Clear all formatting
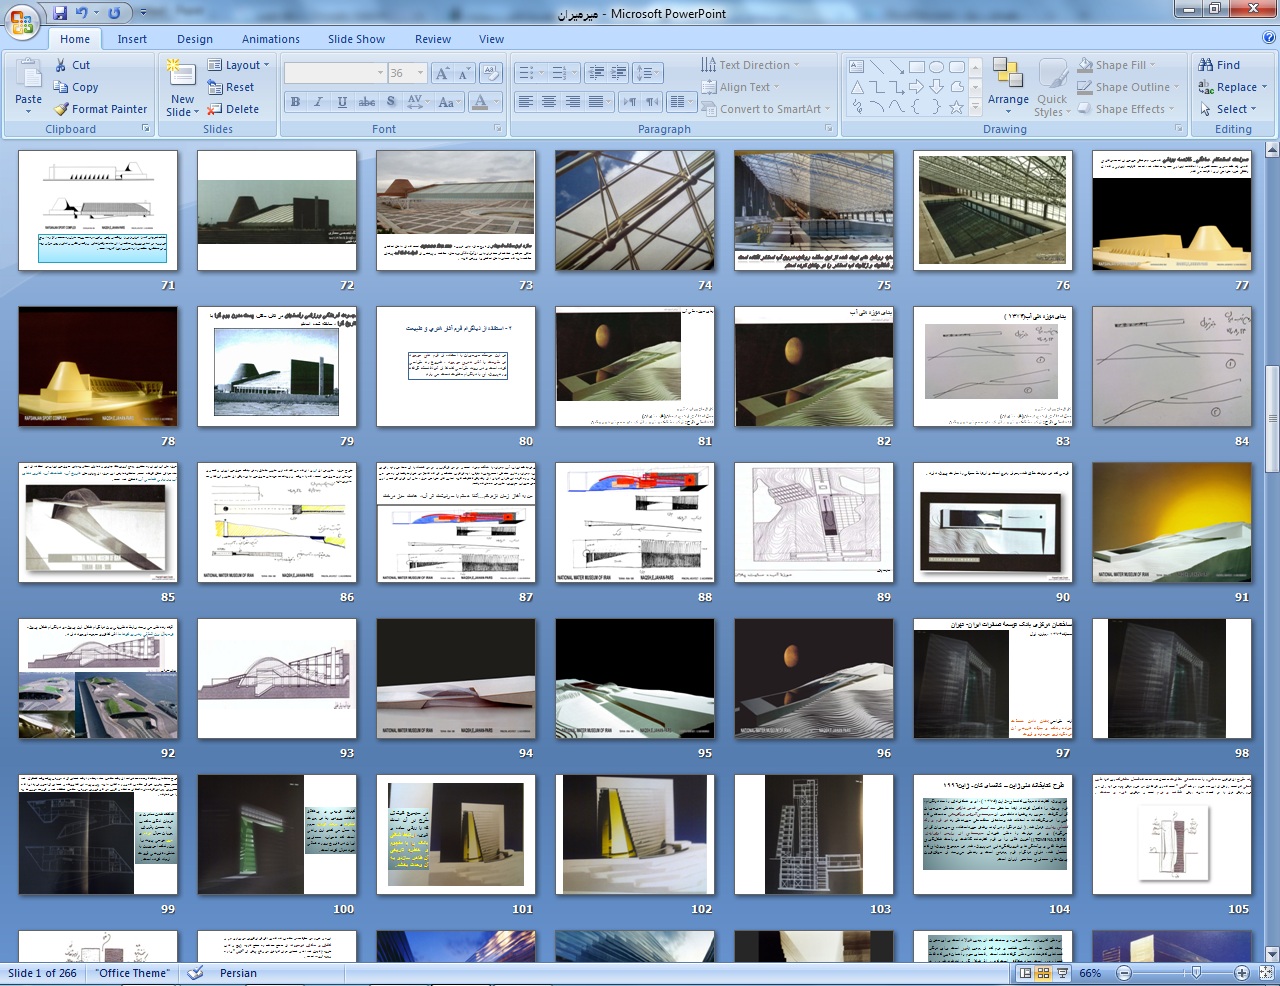This screenshot has width=1280, height=986. coord(490,73)
